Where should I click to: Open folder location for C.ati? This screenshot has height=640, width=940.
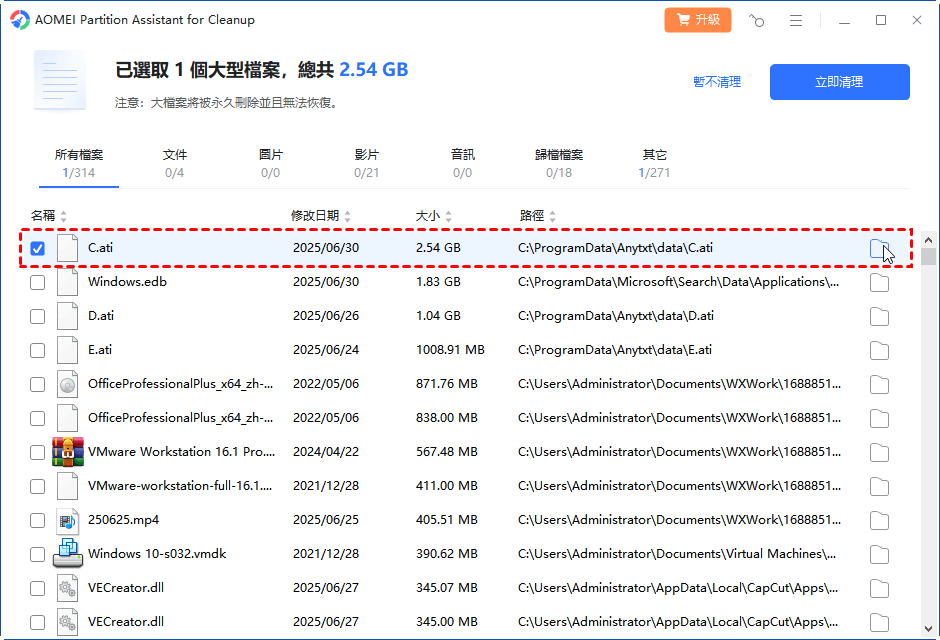(879, 249)
